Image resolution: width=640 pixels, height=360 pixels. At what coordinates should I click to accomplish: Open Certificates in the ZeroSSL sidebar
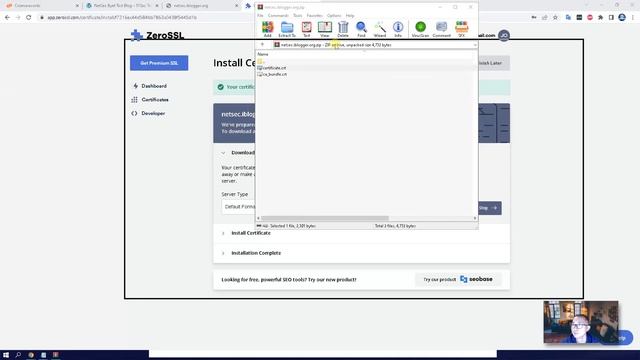[x=150, y=100]
